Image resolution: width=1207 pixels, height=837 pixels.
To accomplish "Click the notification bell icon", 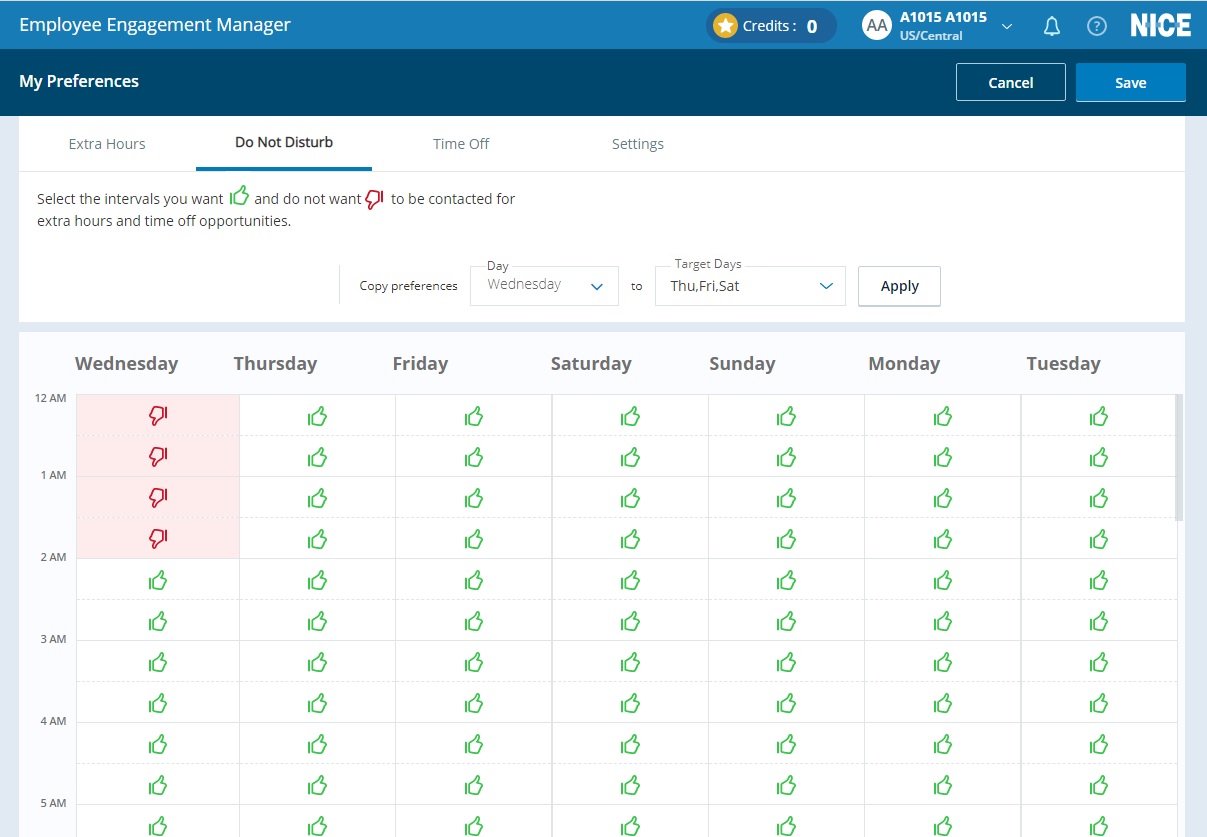I will tap(1051, 27).
